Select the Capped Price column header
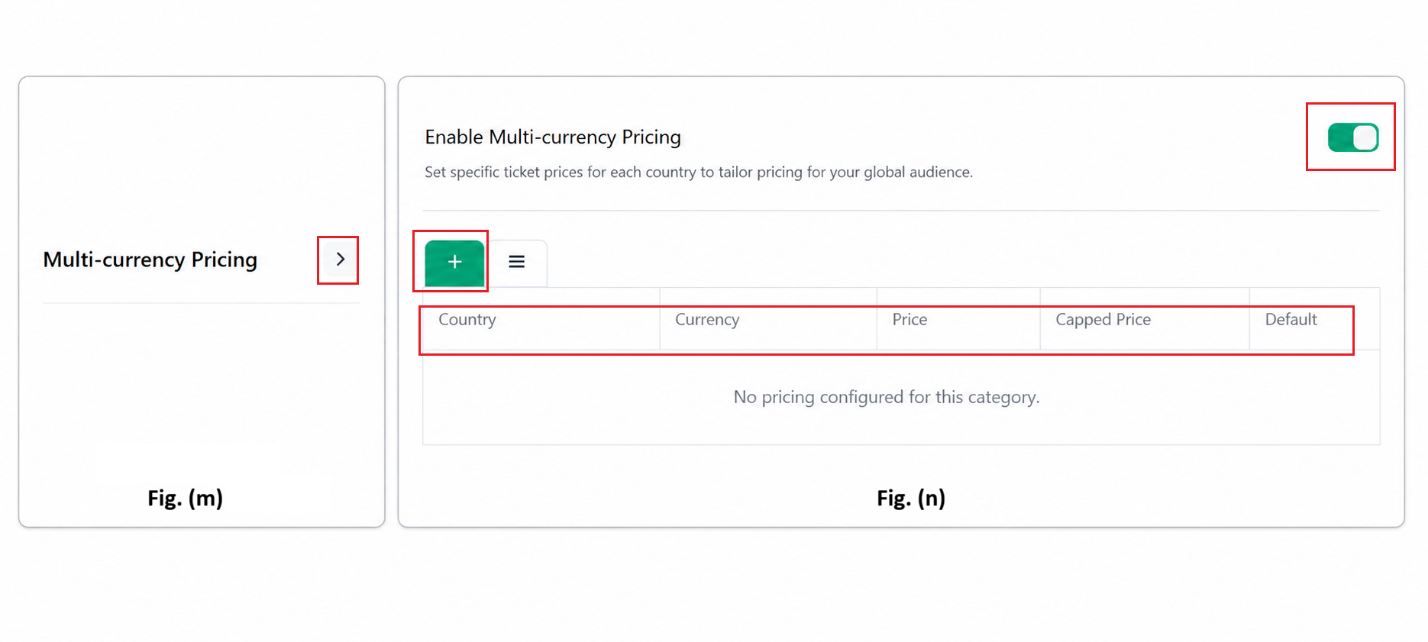The height and width of the screenshot is (642, 1428). 1103,320
